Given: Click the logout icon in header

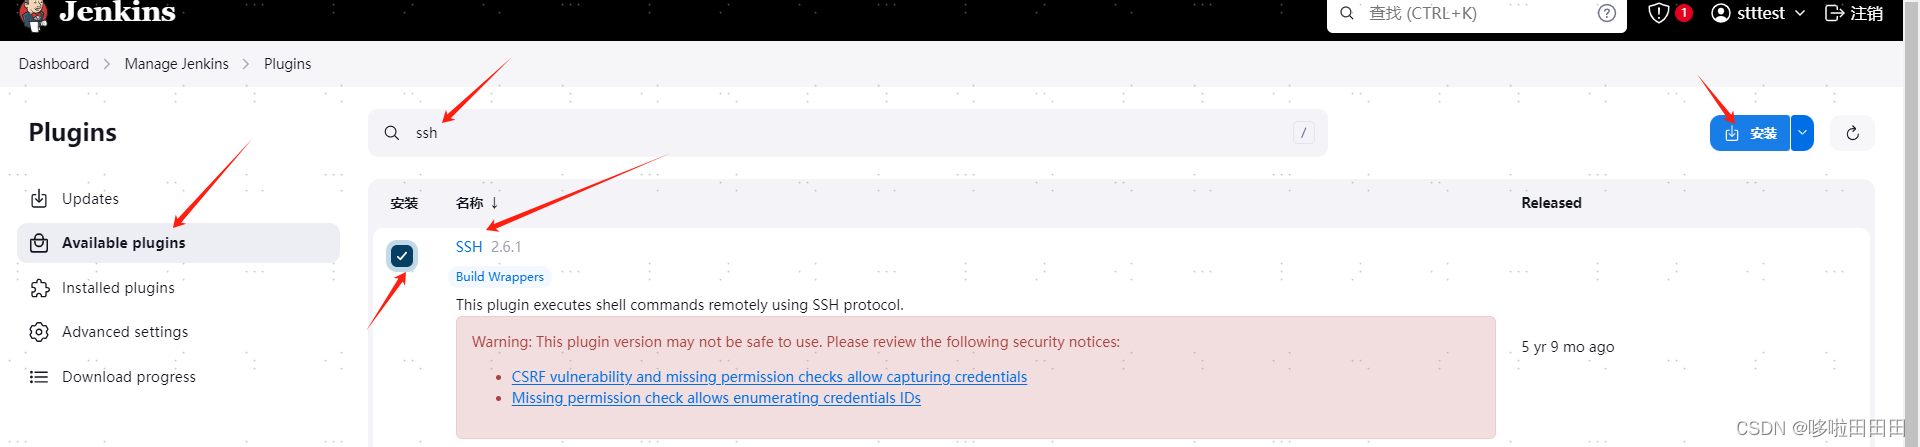Looking at the screenshot, I should (x=1834, y=13).
